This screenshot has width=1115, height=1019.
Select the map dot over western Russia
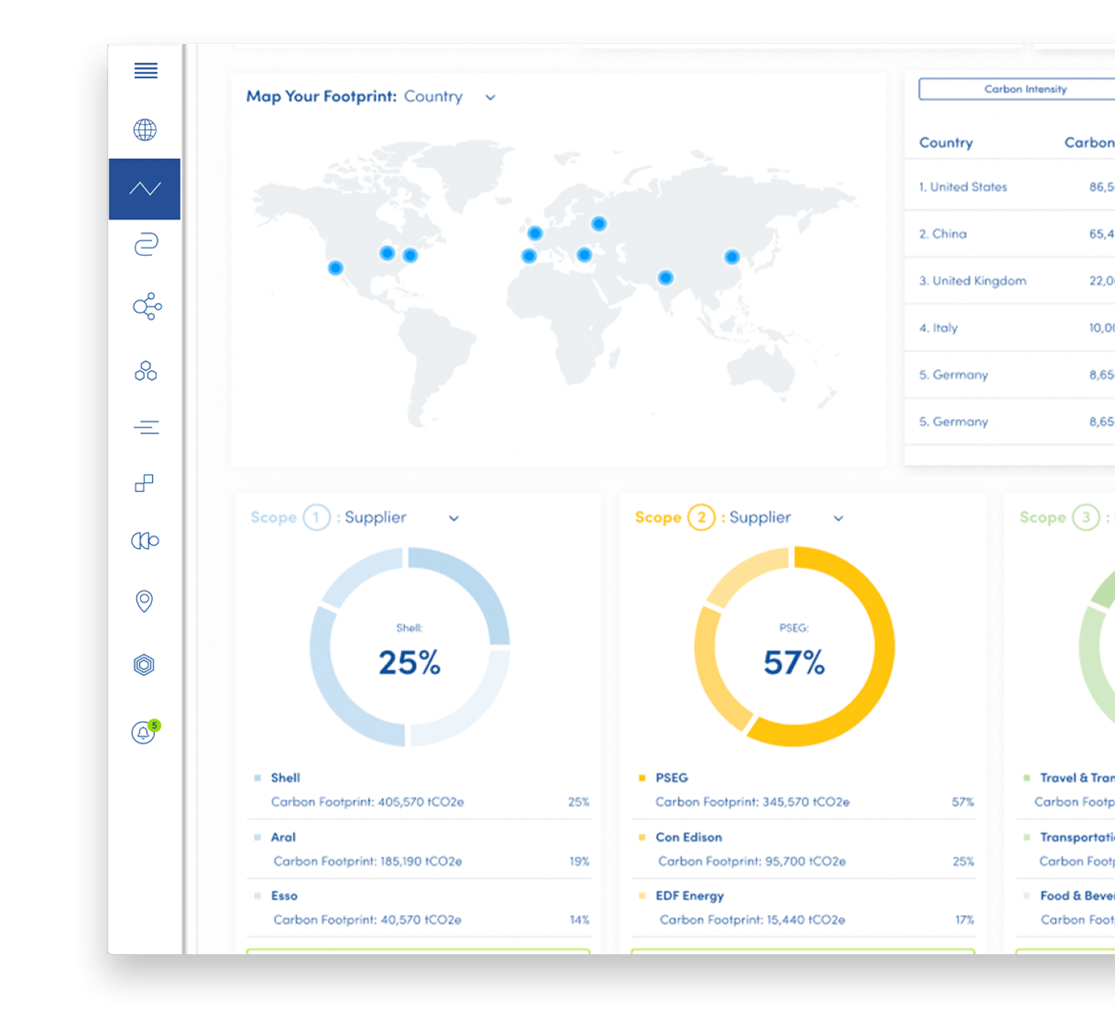pos(599,224)
